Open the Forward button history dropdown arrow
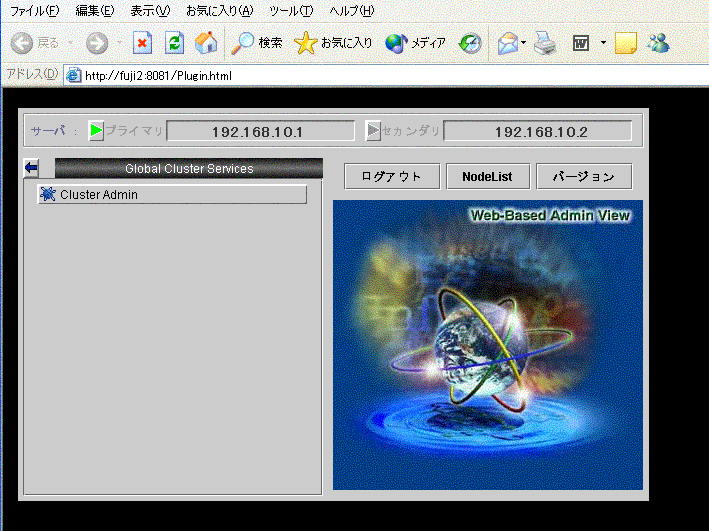Screen dimensions: 709x531 coord(119,43)
